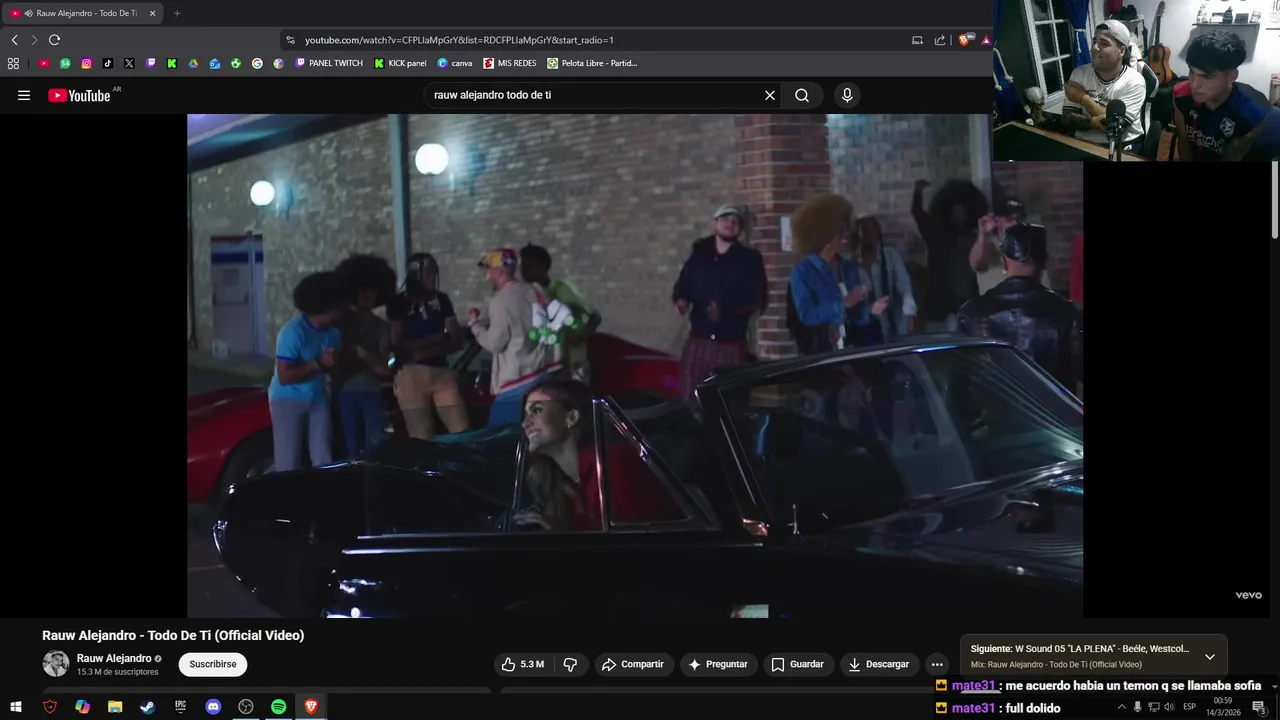1280x720 pixels.
Task: Open Pelota Libre bookmark
Action: (x=592, y=63)
